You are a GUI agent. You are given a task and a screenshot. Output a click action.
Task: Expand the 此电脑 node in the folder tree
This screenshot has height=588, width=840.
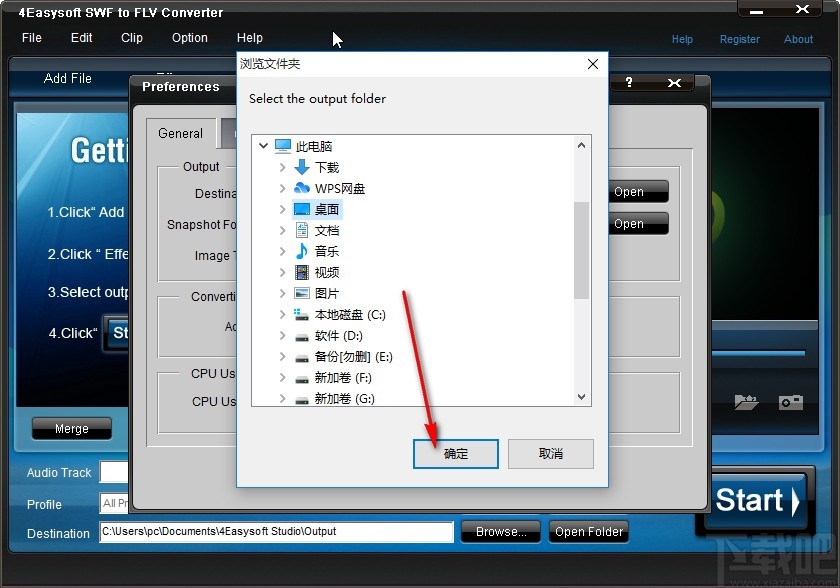click(x=264, y=145)
